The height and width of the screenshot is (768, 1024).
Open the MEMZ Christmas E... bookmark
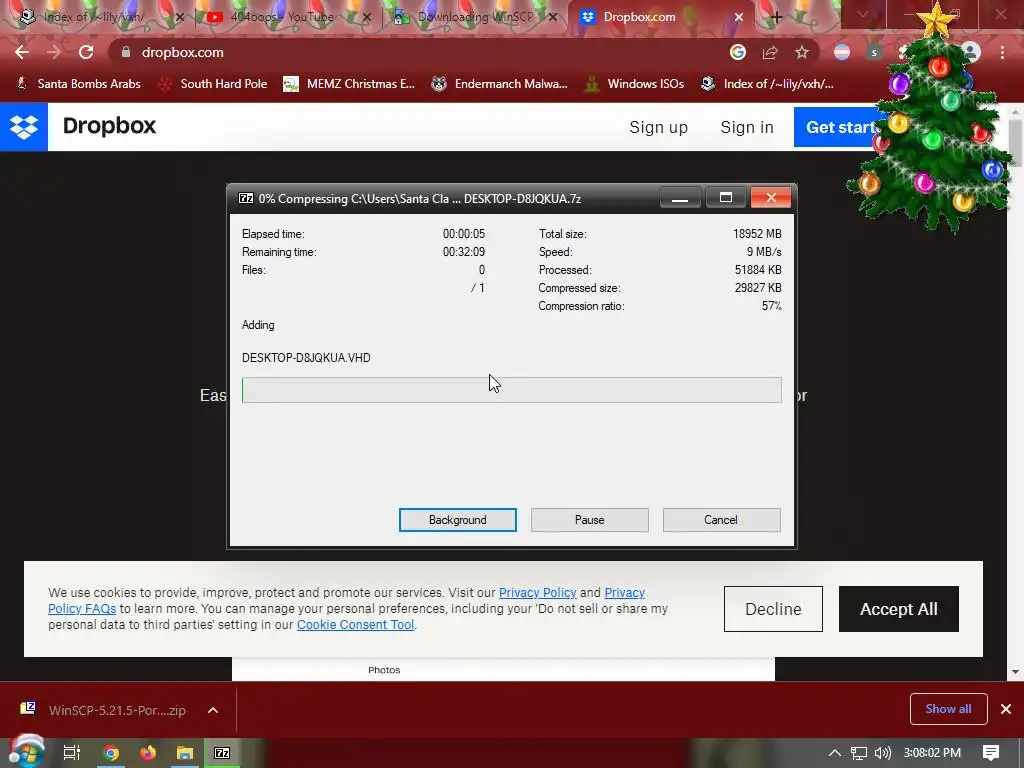pos(349,84)
